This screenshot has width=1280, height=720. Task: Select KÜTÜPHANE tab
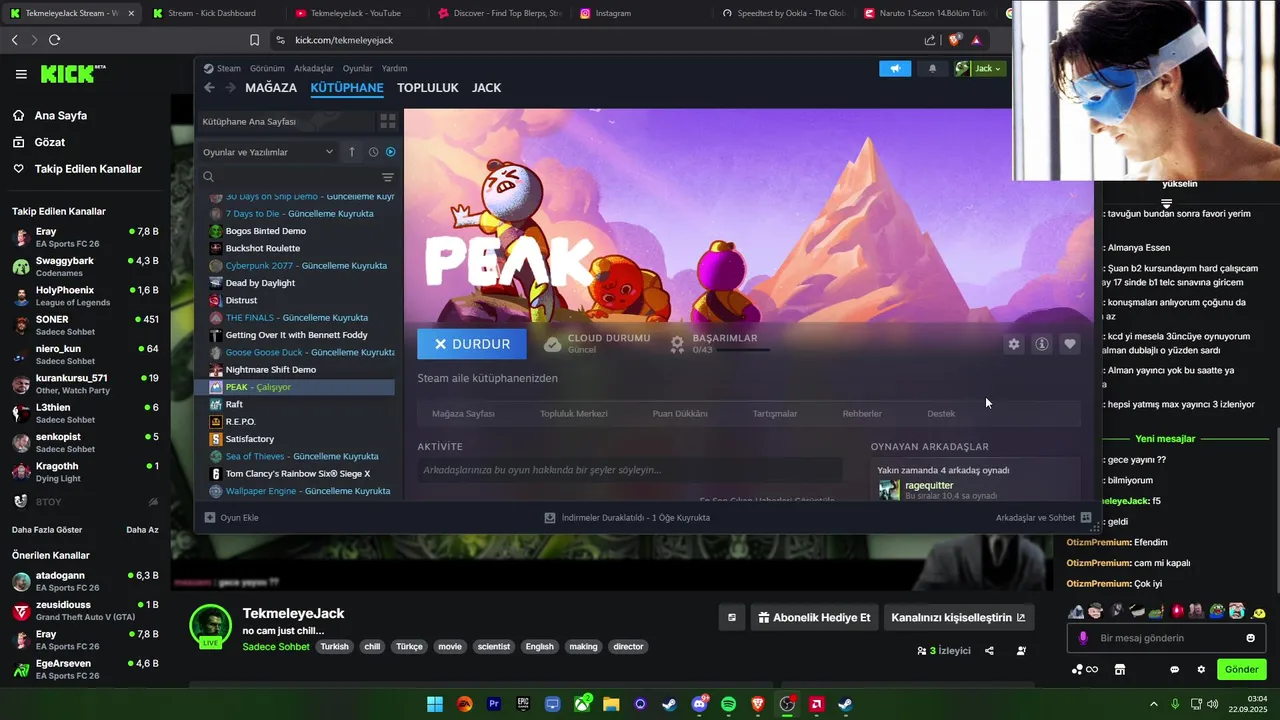347,88
